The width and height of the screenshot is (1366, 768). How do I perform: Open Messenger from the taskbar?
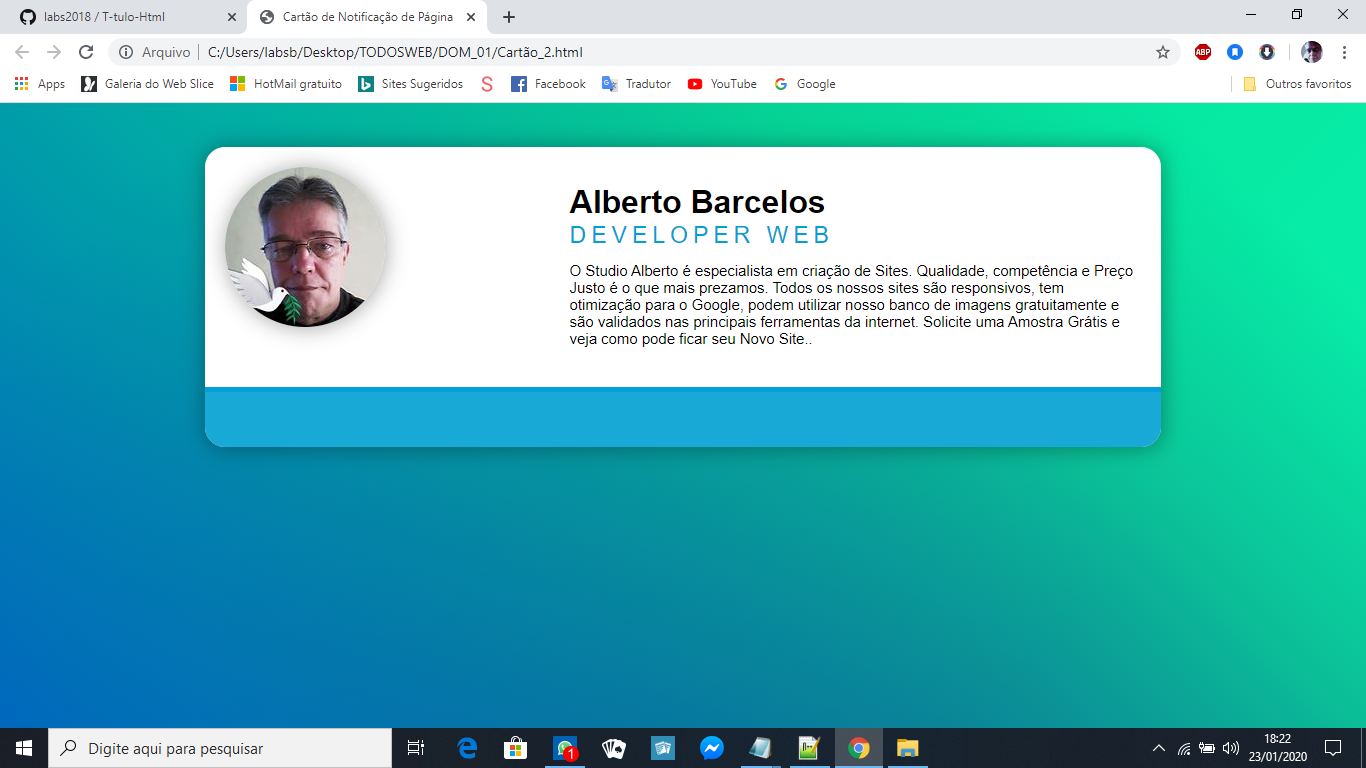click(712, 748)
